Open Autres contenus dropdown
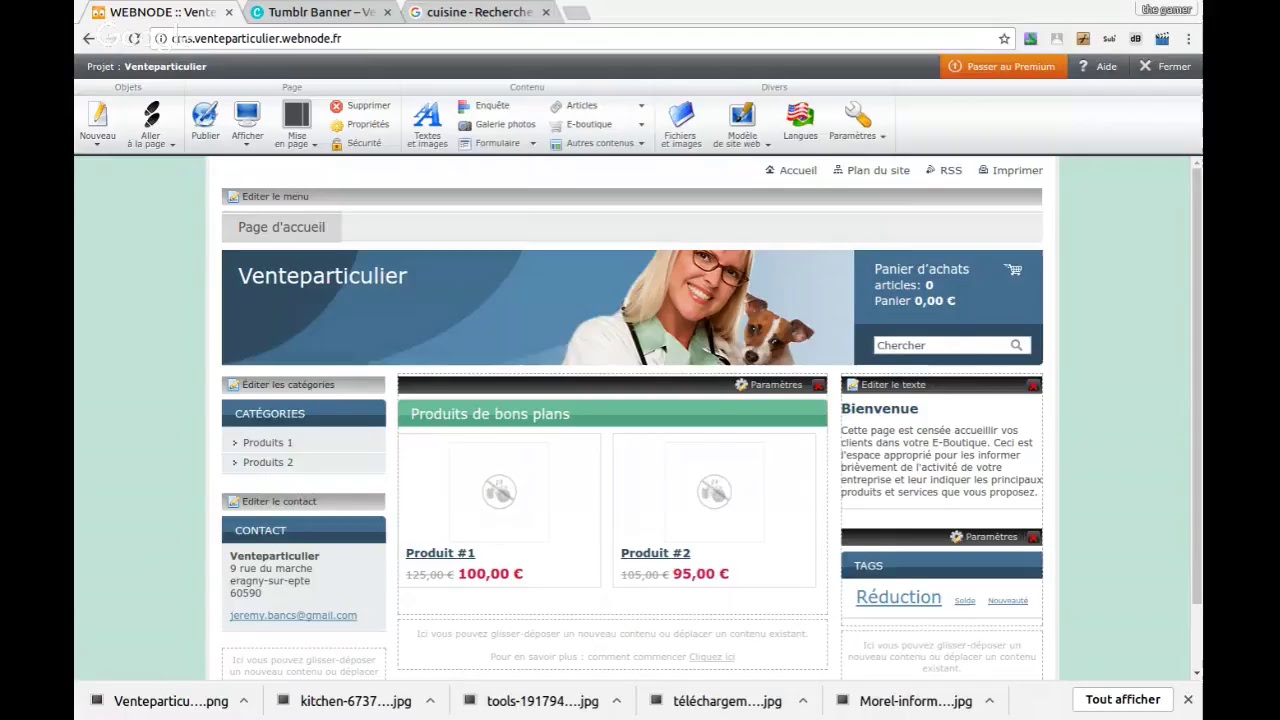Viewport: 1280px width, 720px height. (x=597, y=143)
